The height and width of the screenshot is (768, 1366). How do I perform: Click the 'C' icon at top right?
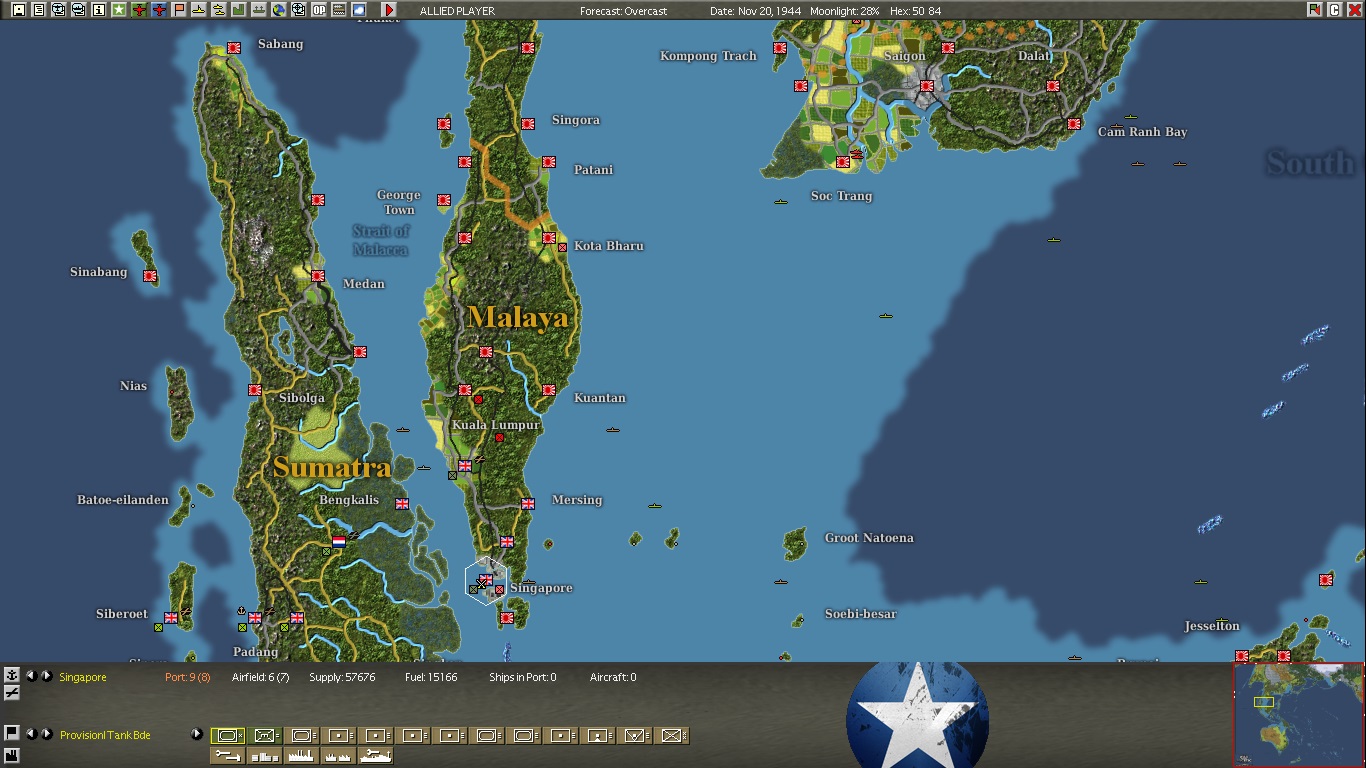pyautogui.click(x=1334, y=10)
